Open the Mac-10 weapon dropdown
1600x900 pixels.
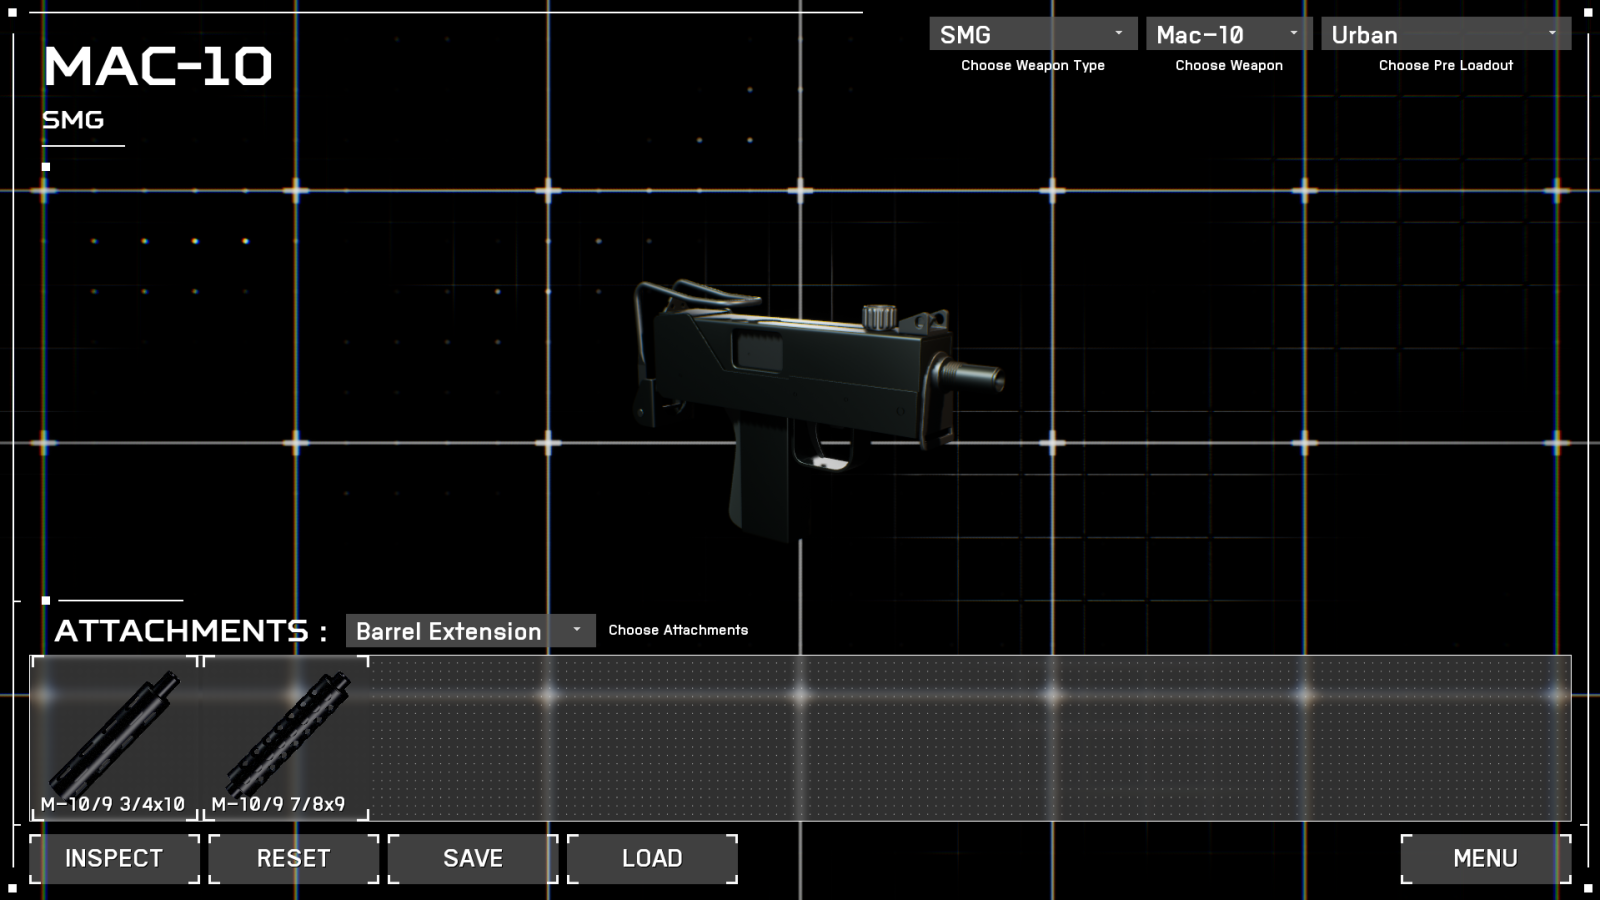coord(1215,34)
